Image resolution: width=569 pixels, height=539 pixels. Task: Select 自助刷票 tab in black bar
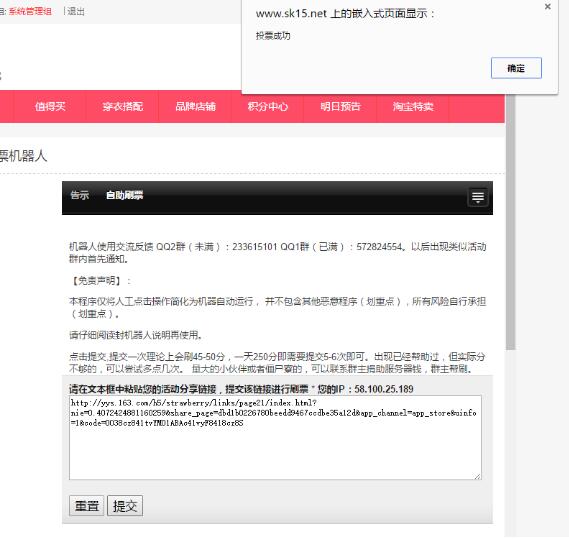coord(124,195)
